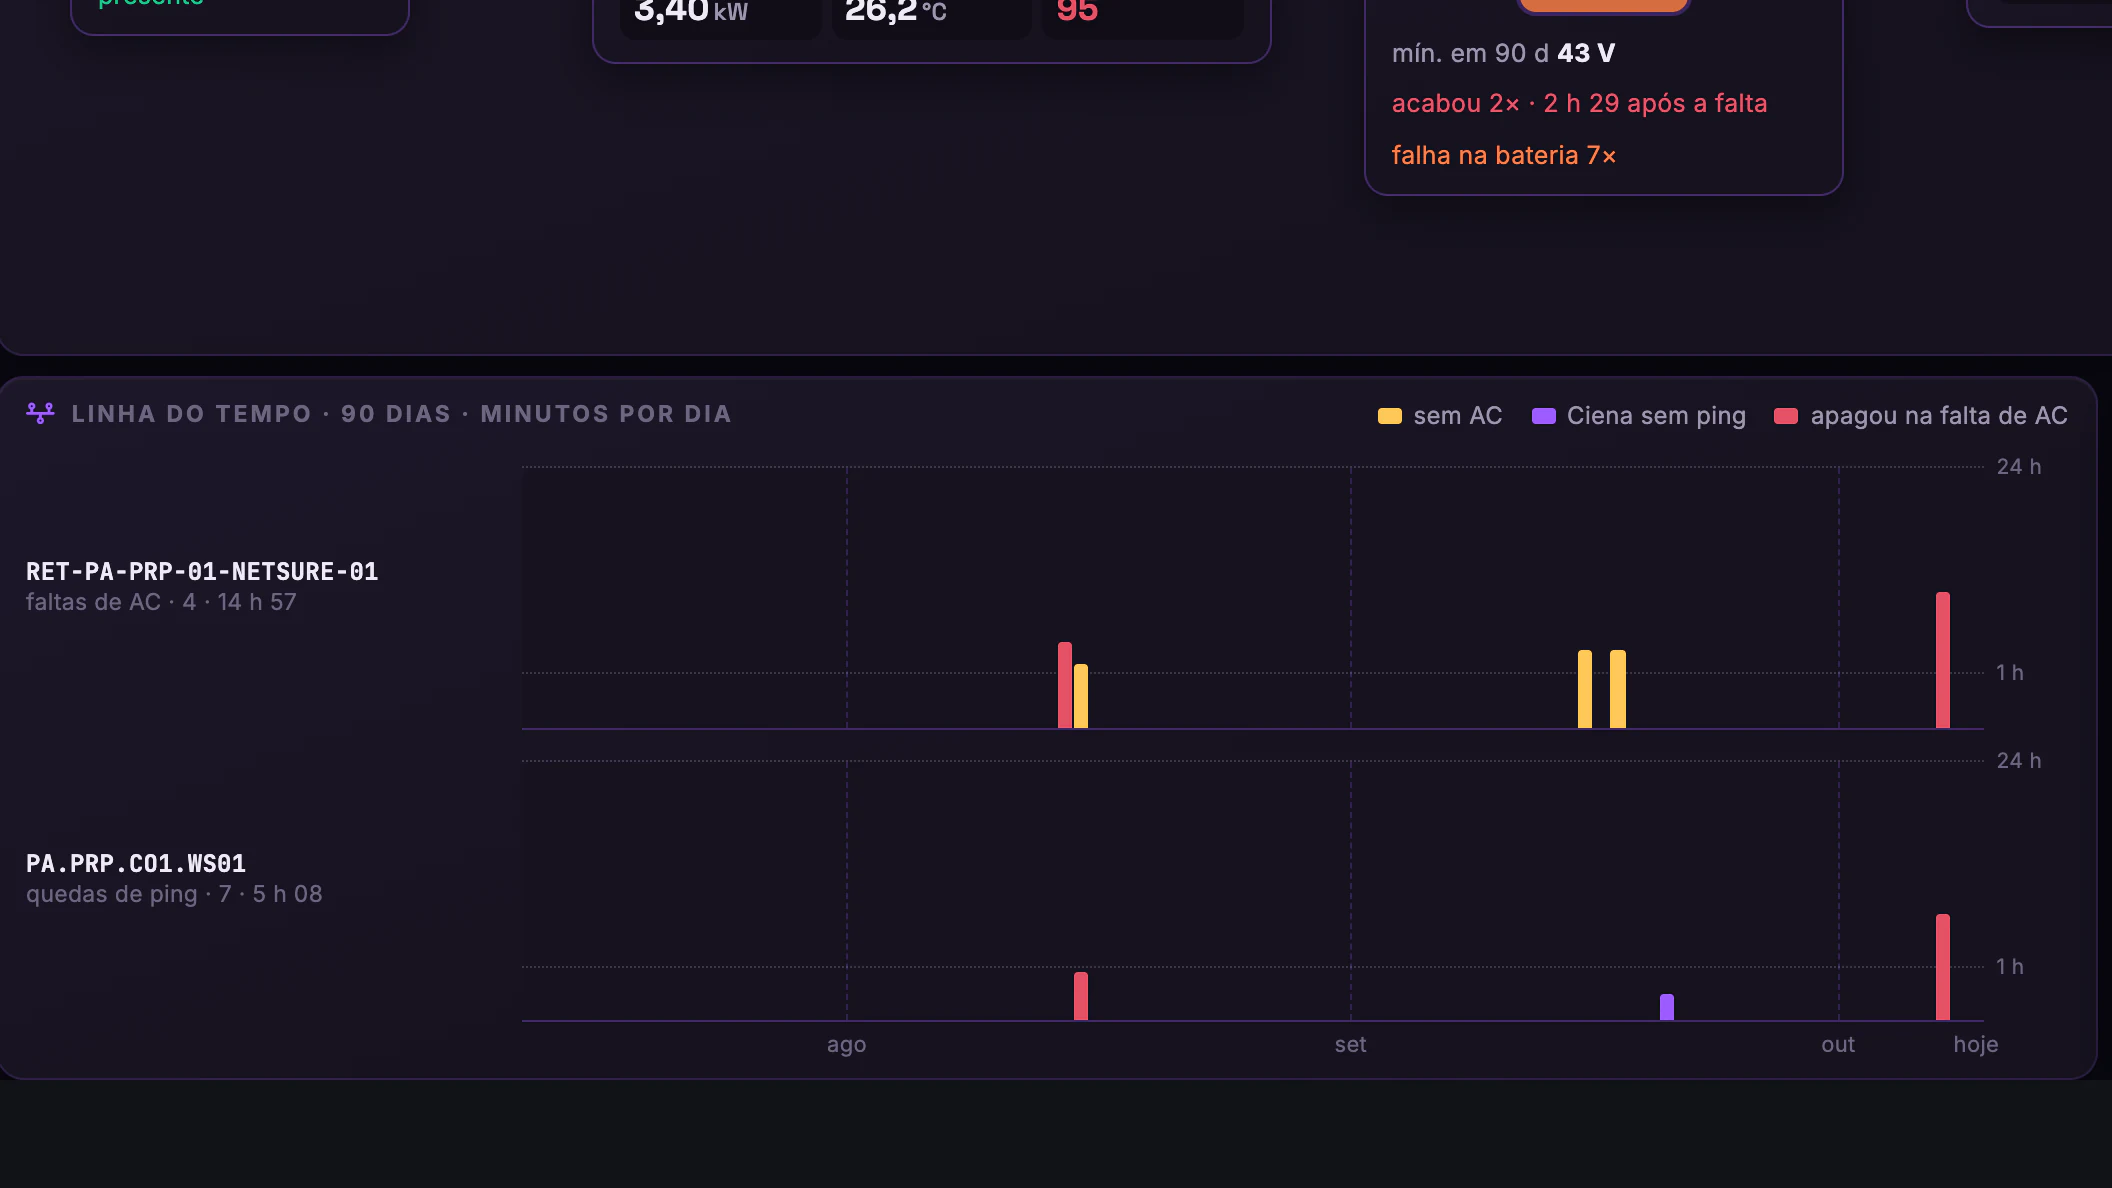Click the purple 'Ciena sem ping' legend swatch

pos(1543,416)
